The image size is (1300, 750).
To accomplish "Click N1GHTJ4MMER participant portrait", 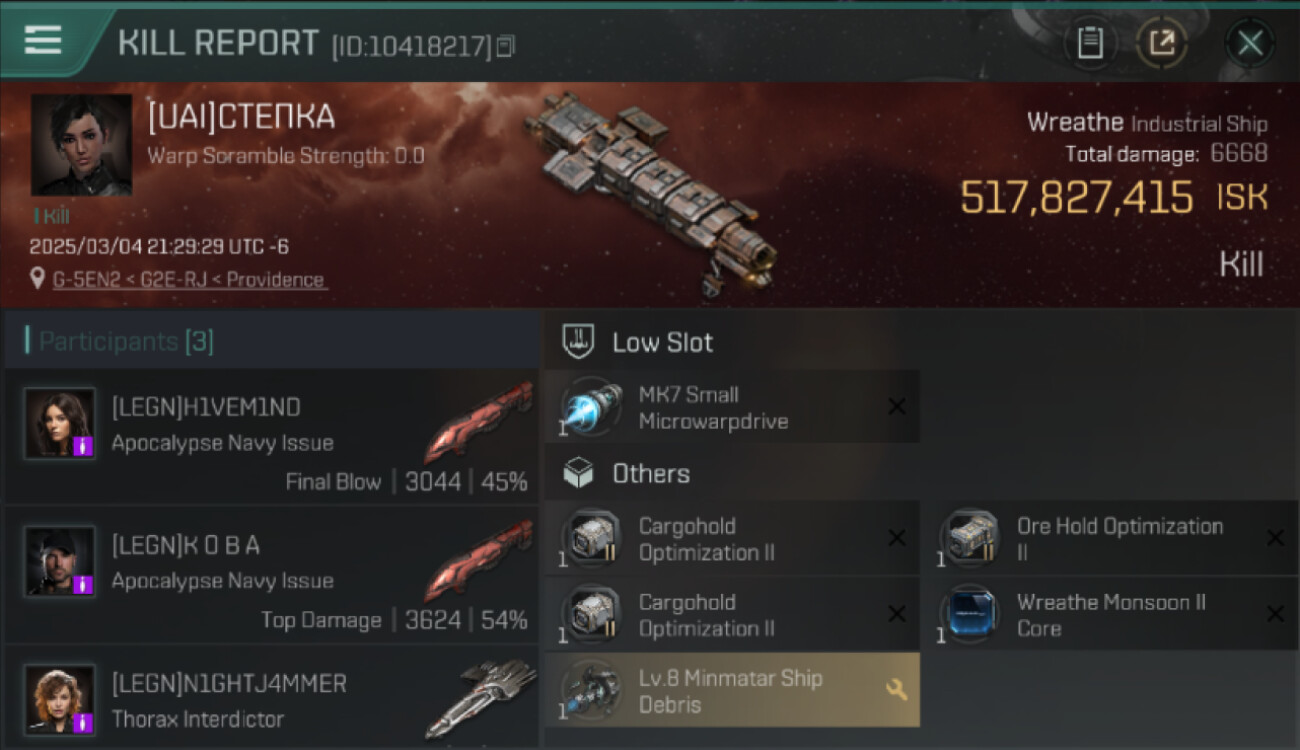I will (60, 699).
